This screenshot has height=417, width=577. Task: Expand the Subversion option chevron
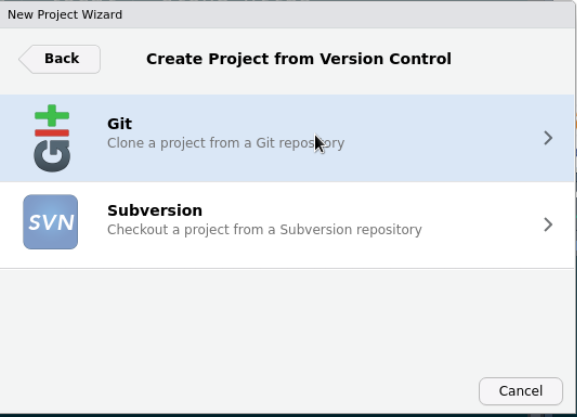click(x=548, y=225)
